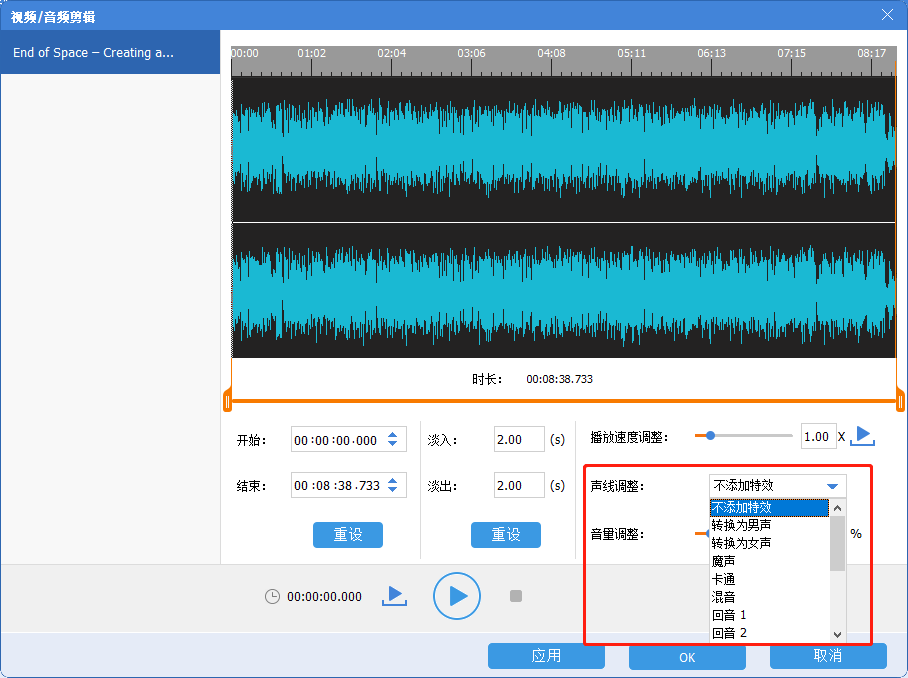
Task: Pick 回音 1 from the list
Action: (x=769, y=615)
